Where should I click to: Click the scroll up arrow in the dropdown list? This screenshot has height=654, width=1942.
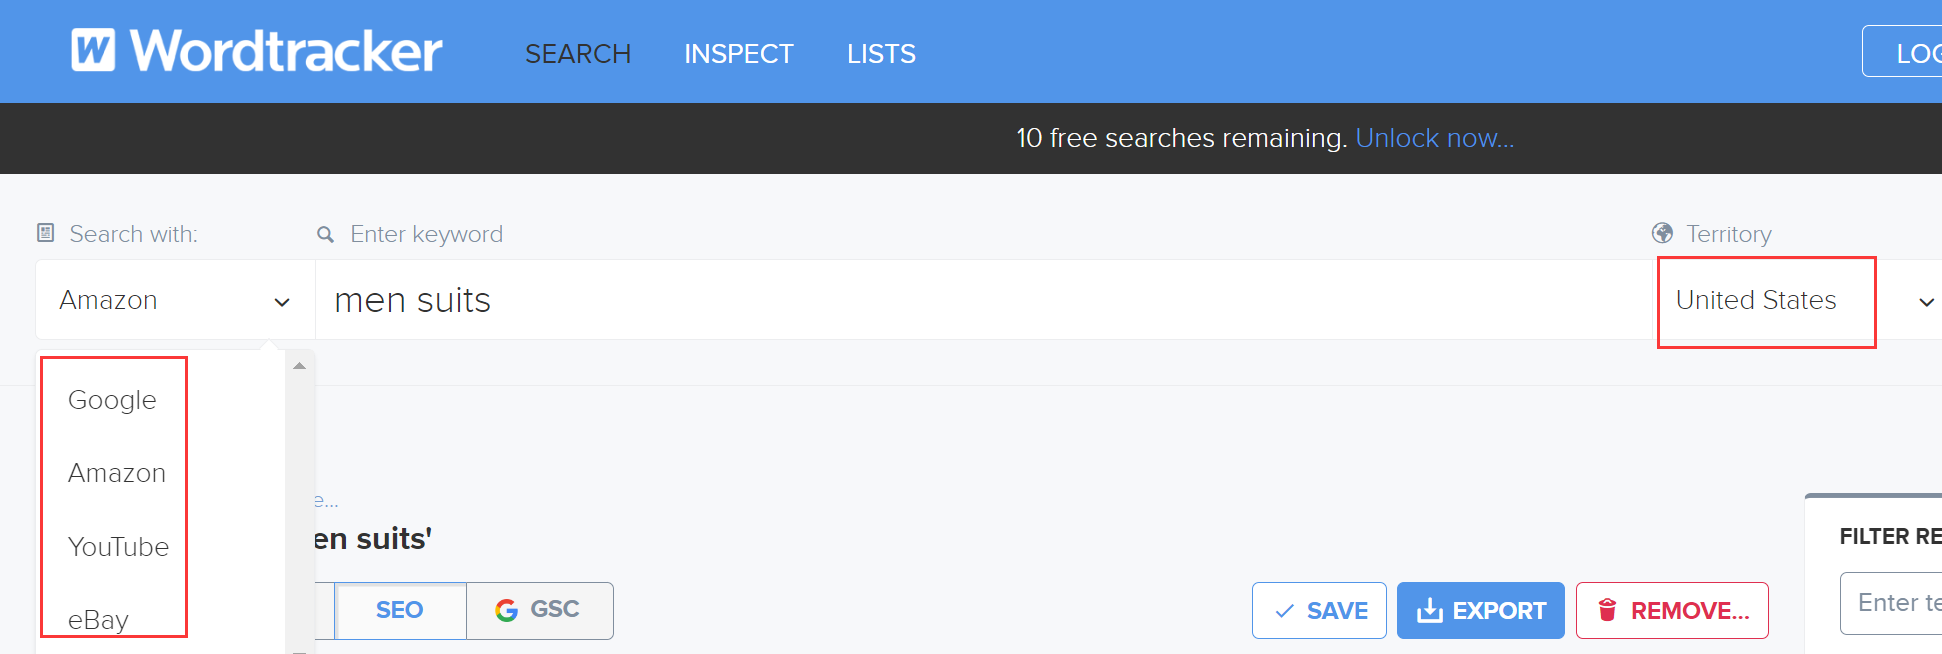(299, 366)
